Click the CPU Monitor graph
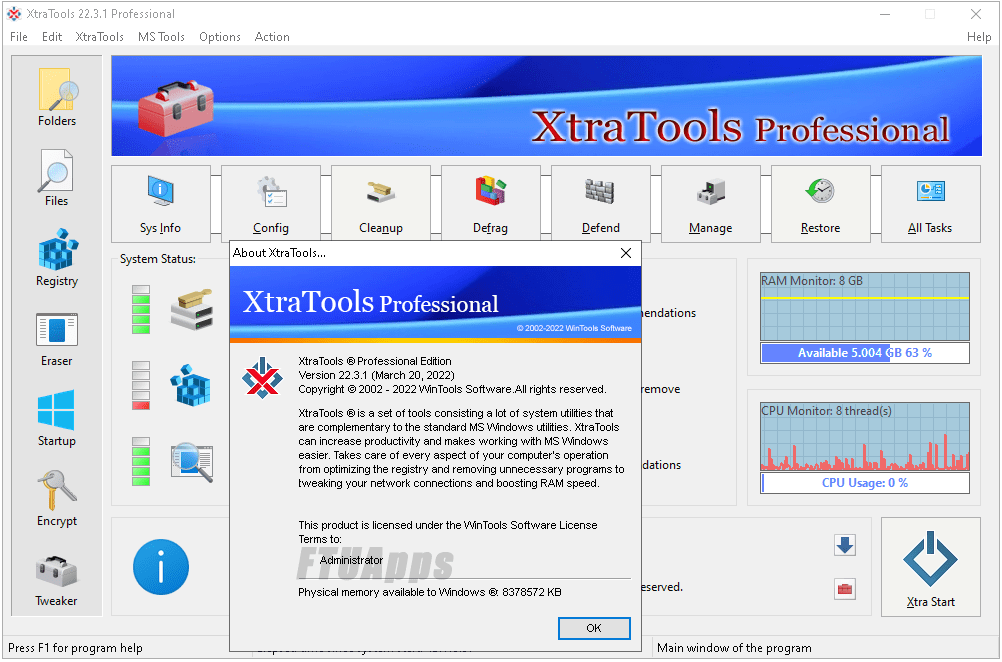The image size is (1002, 662). pos(865,436)
